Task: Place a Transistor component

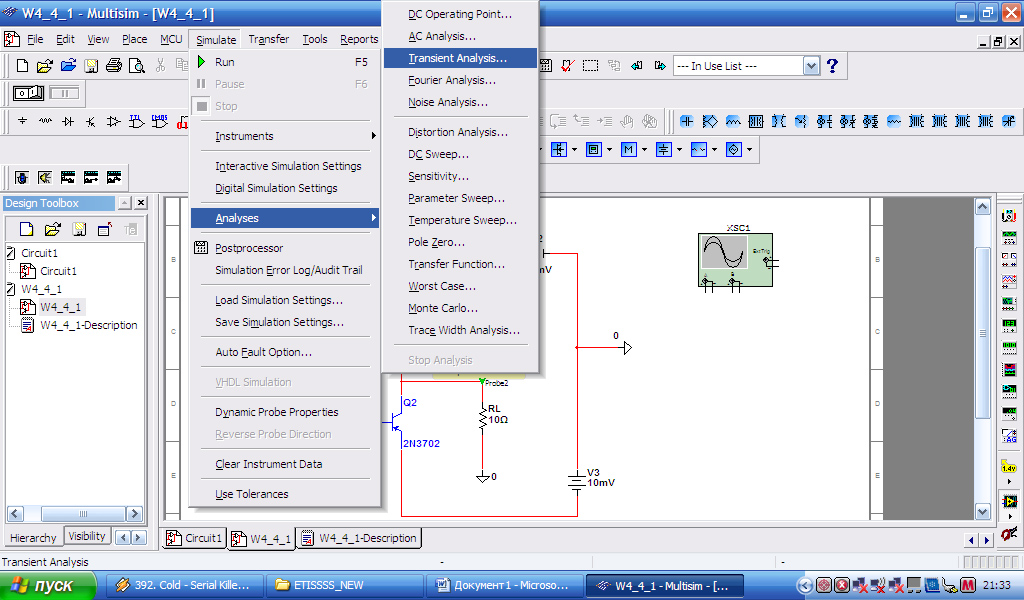Action: [91, 121]
